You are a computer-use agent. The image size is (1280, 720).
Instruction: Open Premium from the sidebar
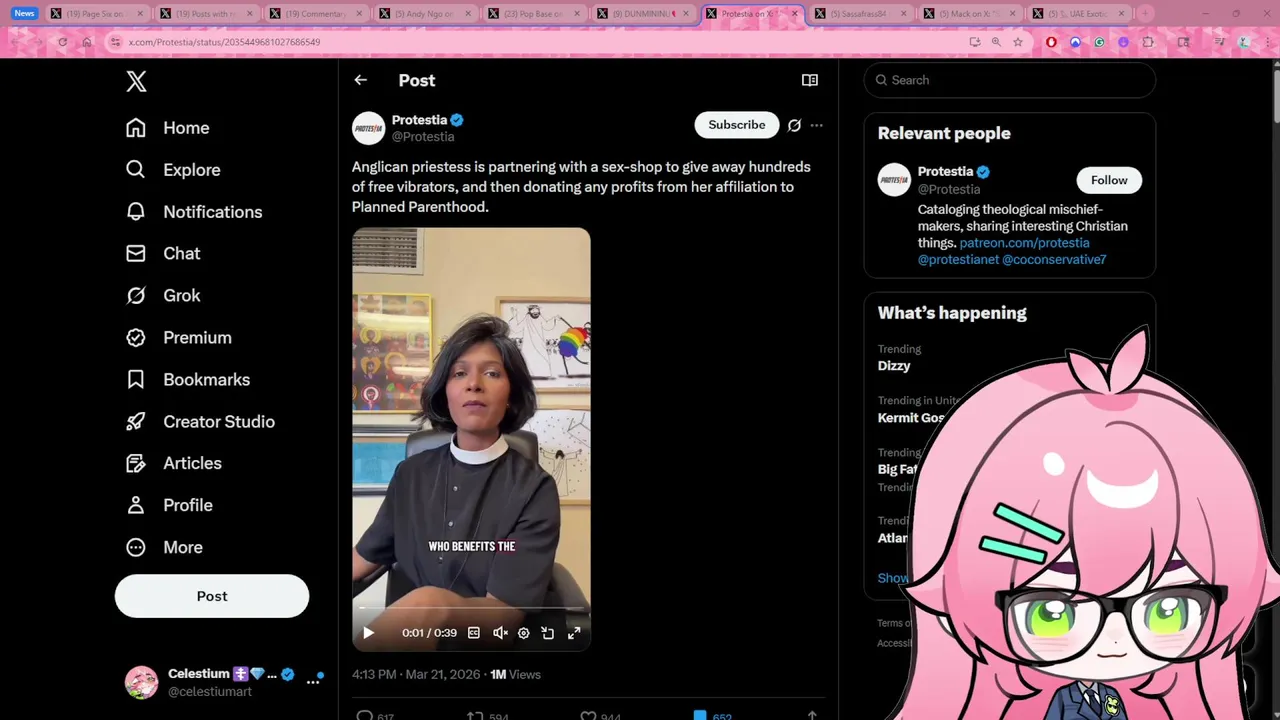tap(179, 338)
